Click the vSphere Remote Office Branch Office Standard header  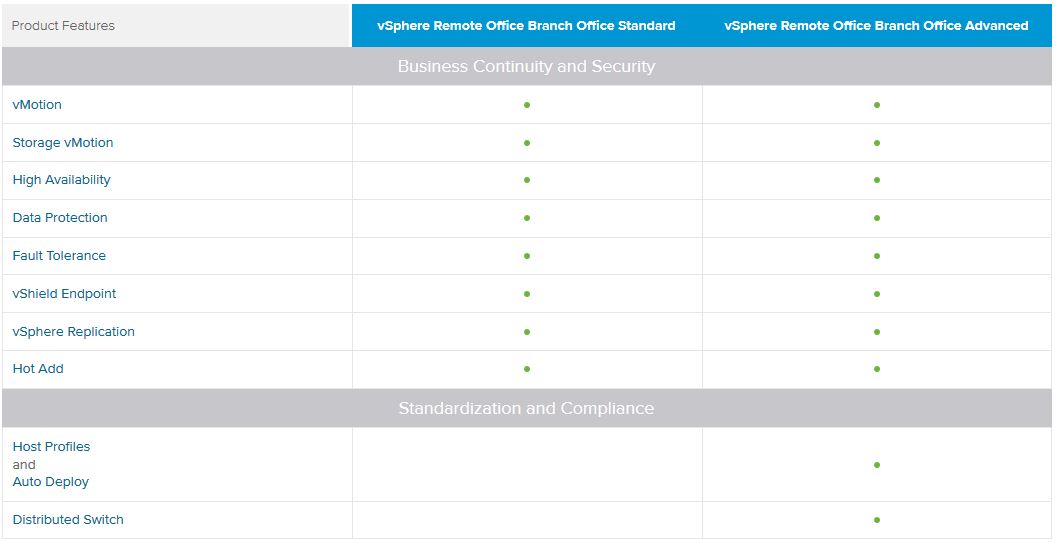click(527, 26)
